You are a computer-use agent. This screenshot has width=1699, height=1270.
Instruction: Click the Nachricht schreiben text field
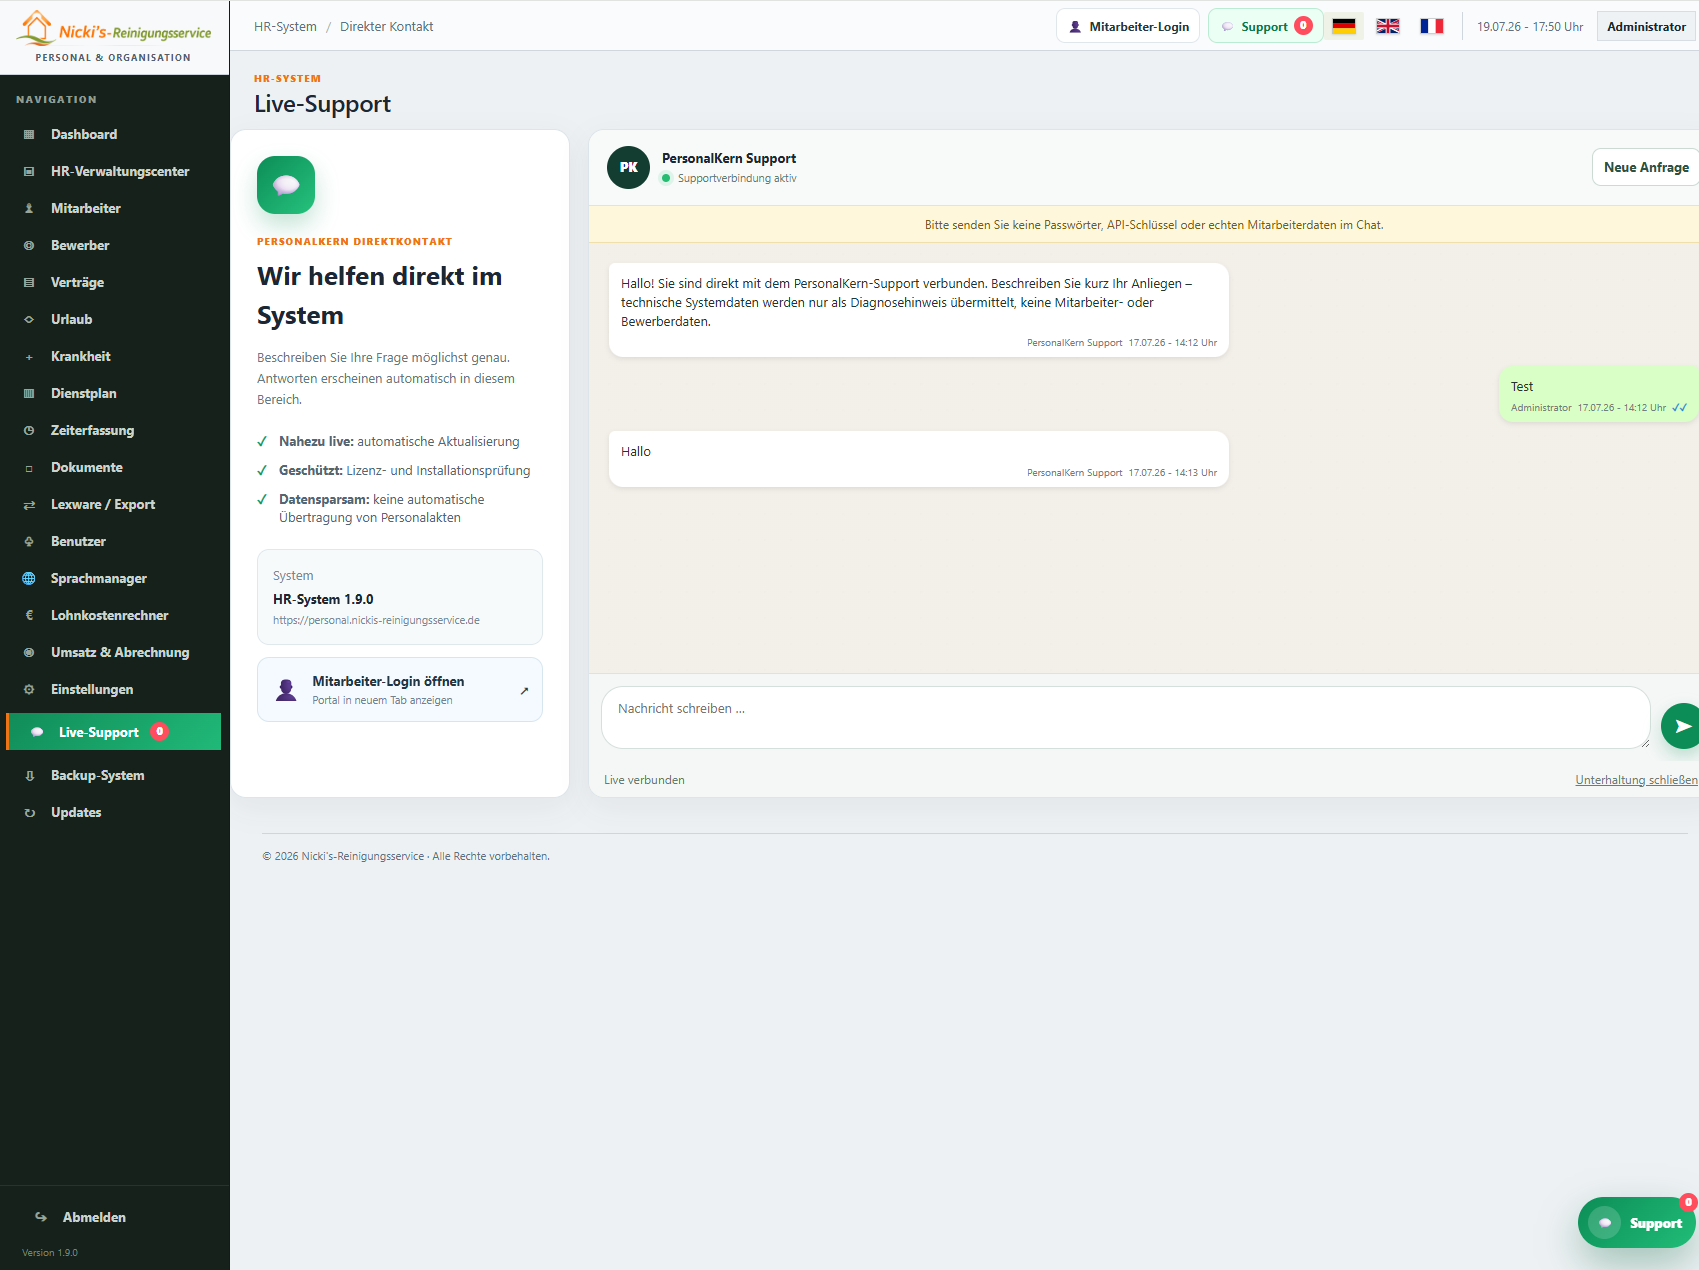(1125, 717)
